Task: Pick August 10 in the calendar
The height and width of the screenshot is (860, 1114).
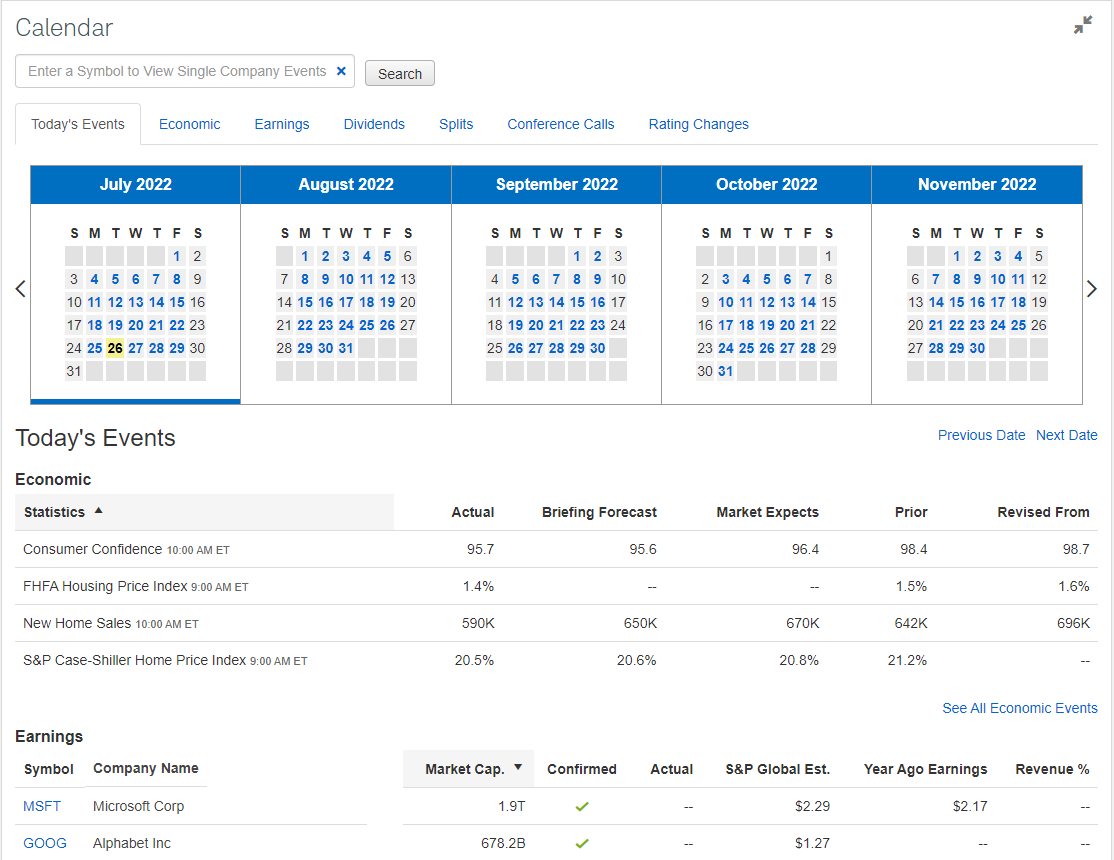Action: (346, 279)
